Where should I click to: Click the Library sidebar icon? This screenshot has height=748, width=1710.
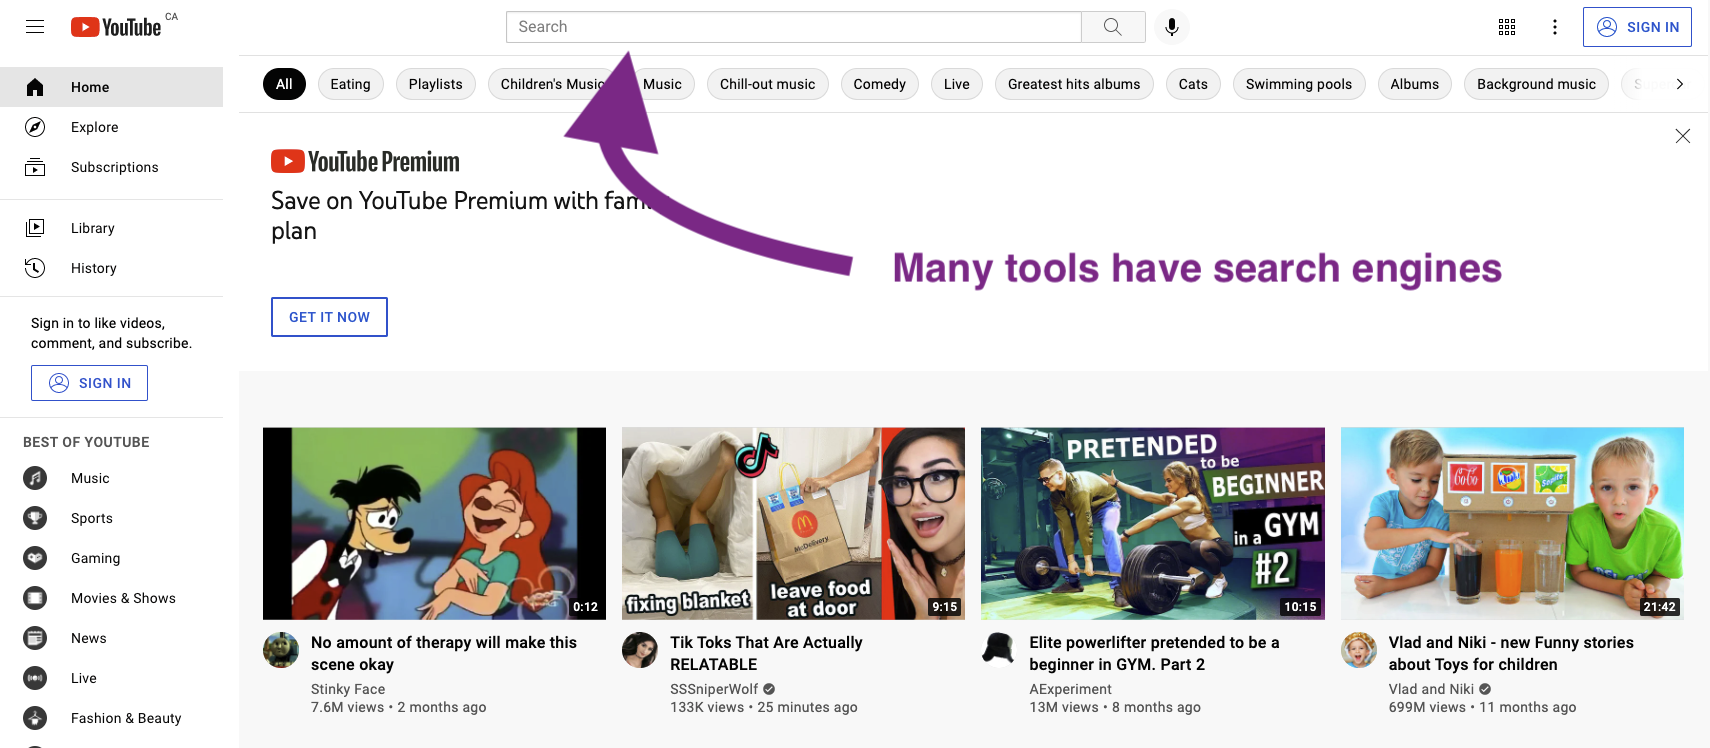click(x=35, y=228)
